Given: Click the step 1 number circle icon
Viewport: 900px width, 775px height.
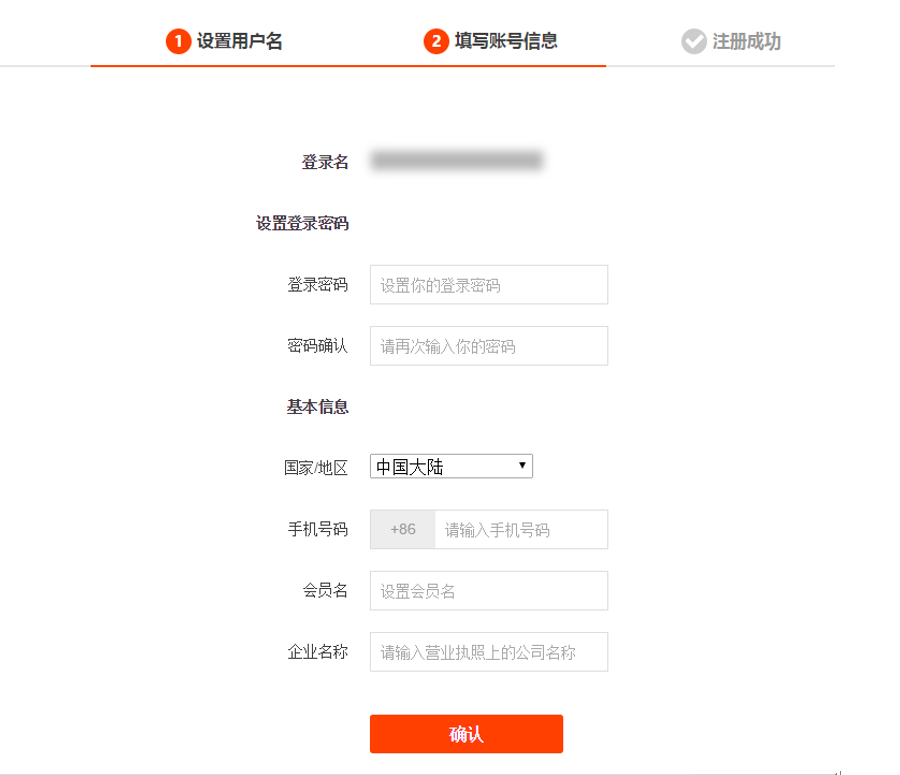Looking at the screenshot, I should 179,41.
